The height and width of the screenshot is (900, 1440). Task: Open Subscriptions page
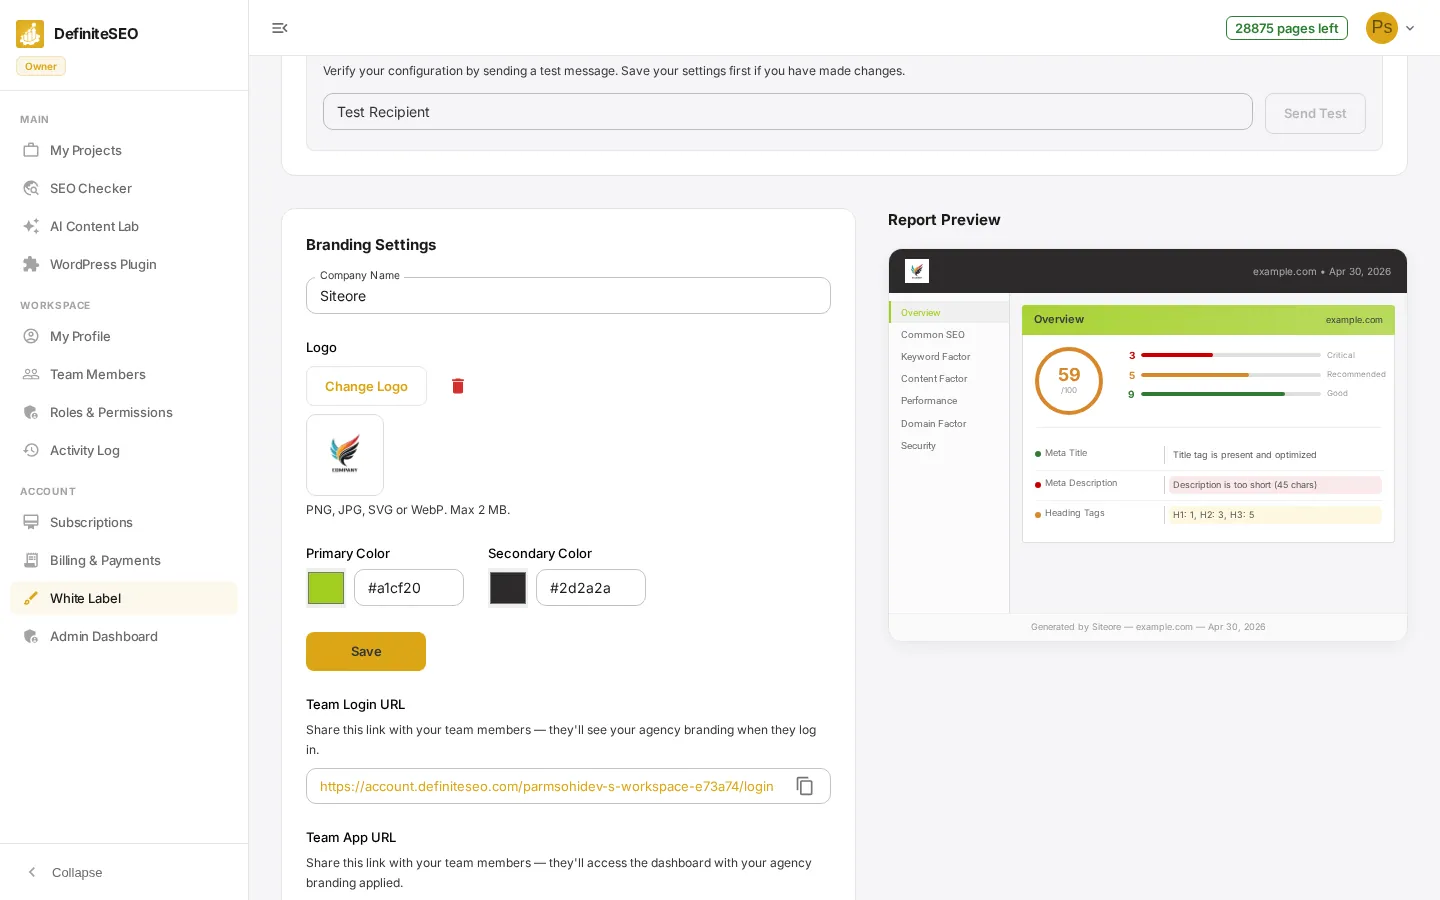click(124, 522)
